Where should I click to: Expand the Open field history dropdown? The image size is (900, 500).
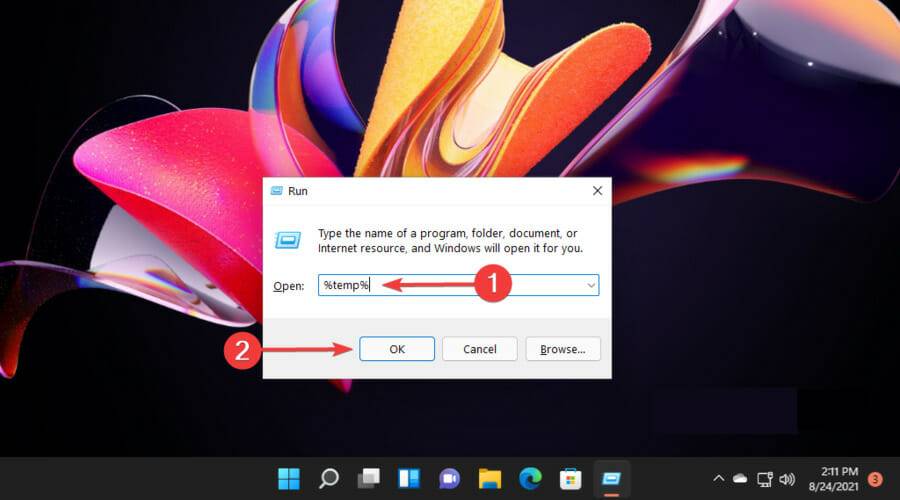pos(591,285)
